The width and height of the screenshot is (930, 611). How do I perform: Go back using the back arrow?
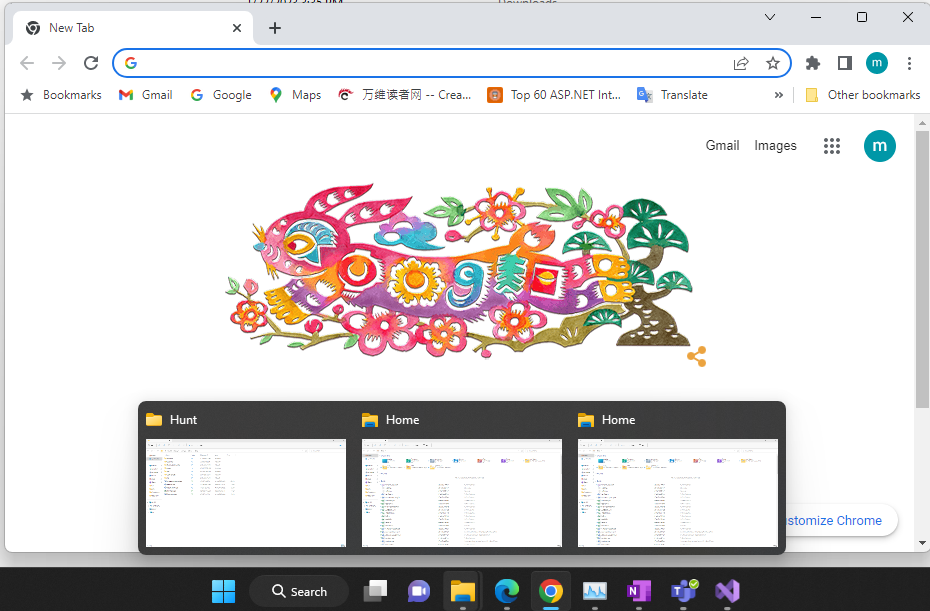point(27,63)
